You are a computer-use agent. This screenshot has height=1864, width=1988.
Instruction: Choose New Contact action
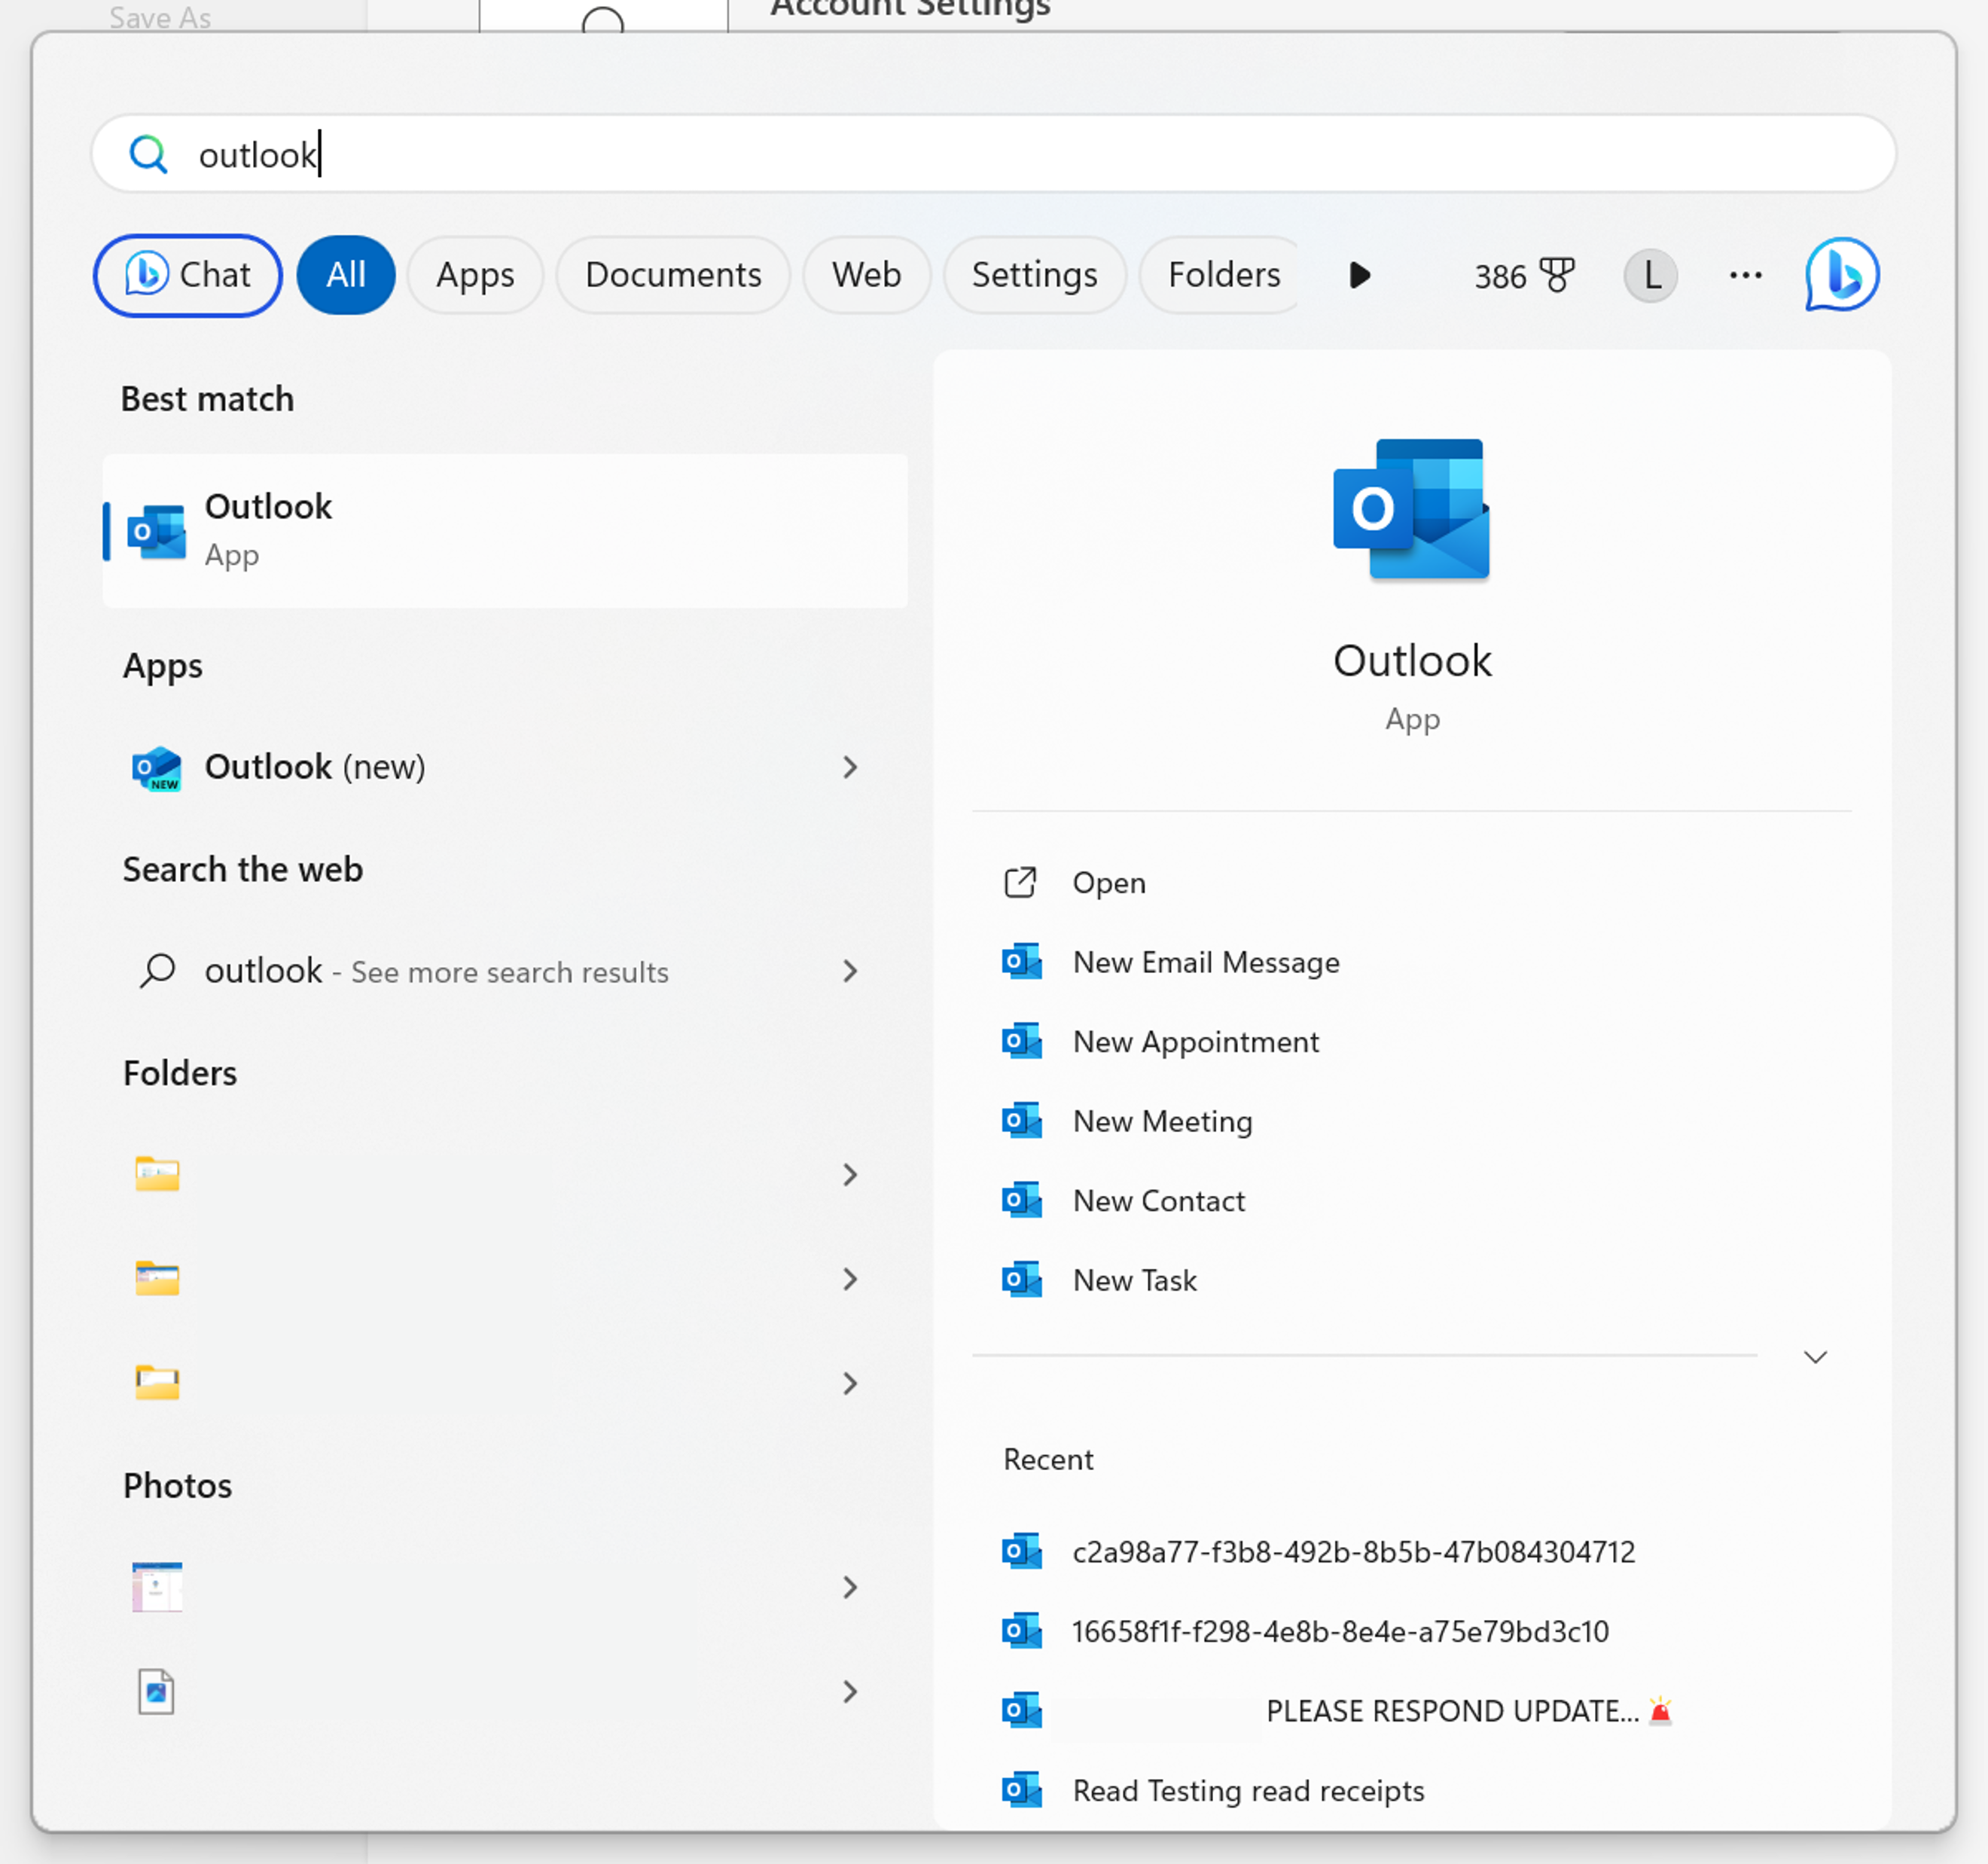tap(1411, 1201)
